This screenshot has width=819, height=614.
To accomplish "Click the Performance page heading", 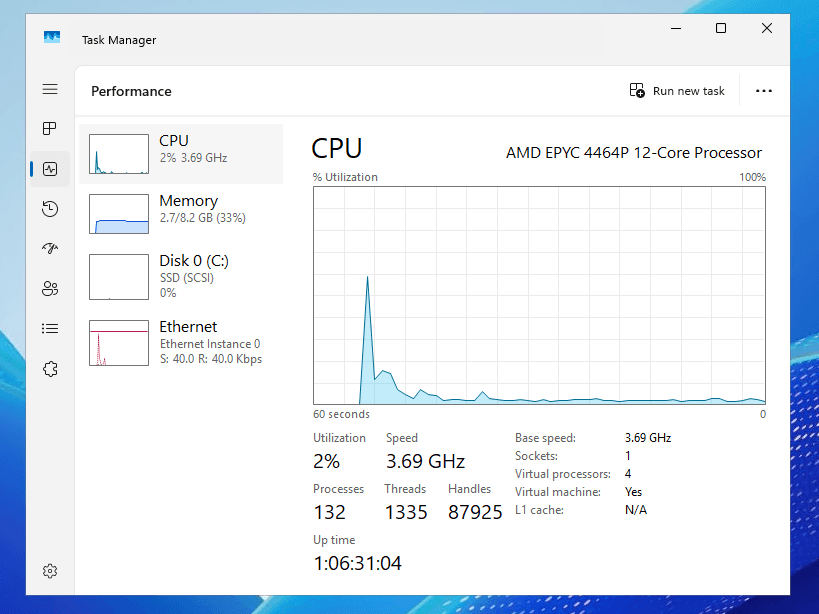I will (x=131, y=91).
